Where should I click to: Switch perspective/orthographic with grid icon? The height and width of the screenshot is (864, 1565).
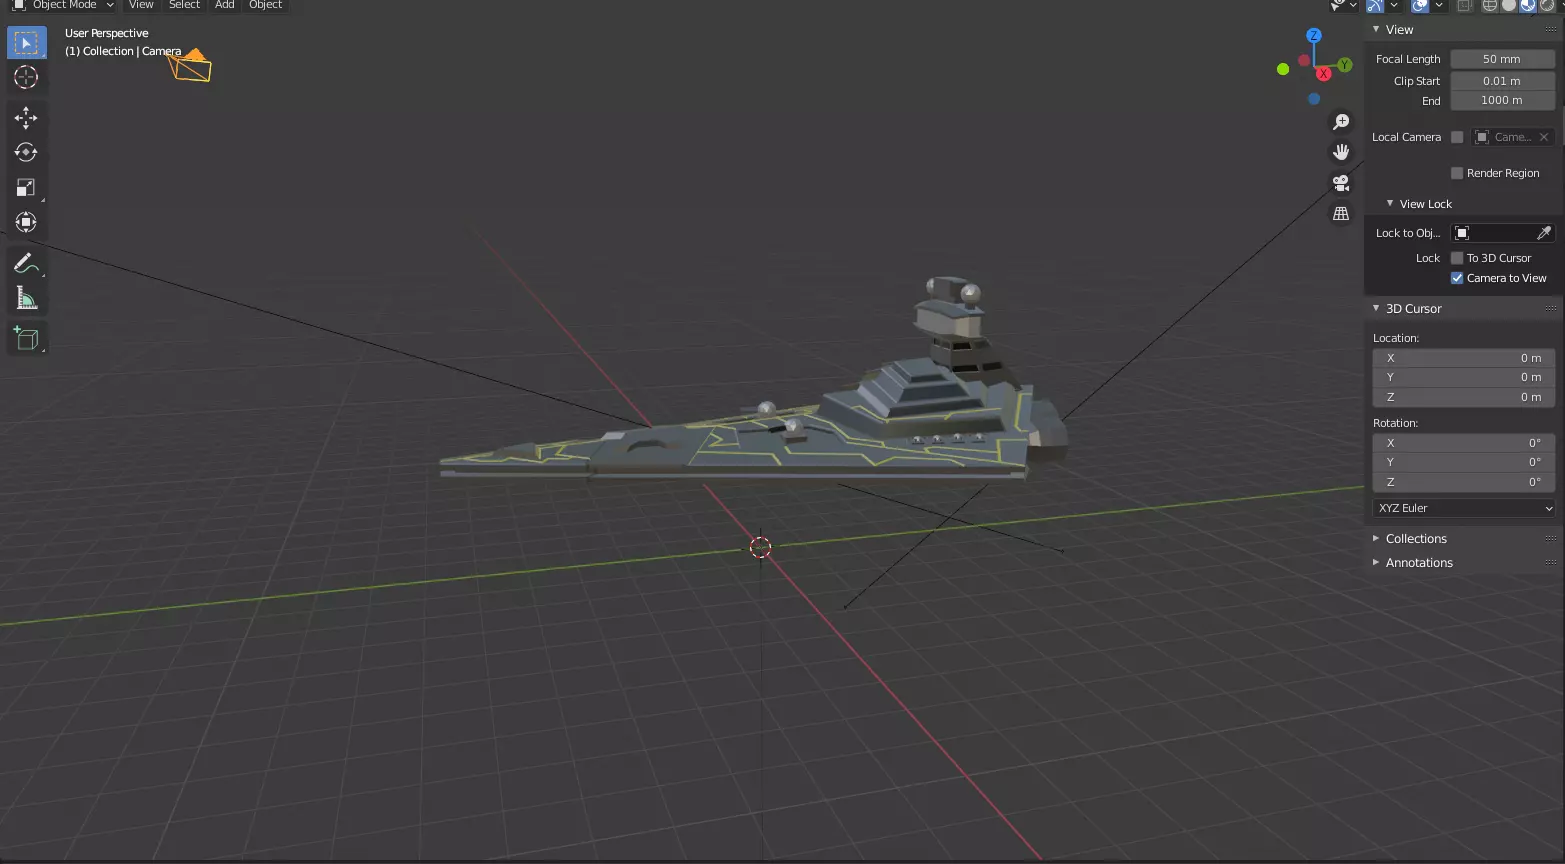coord(1341,213)
